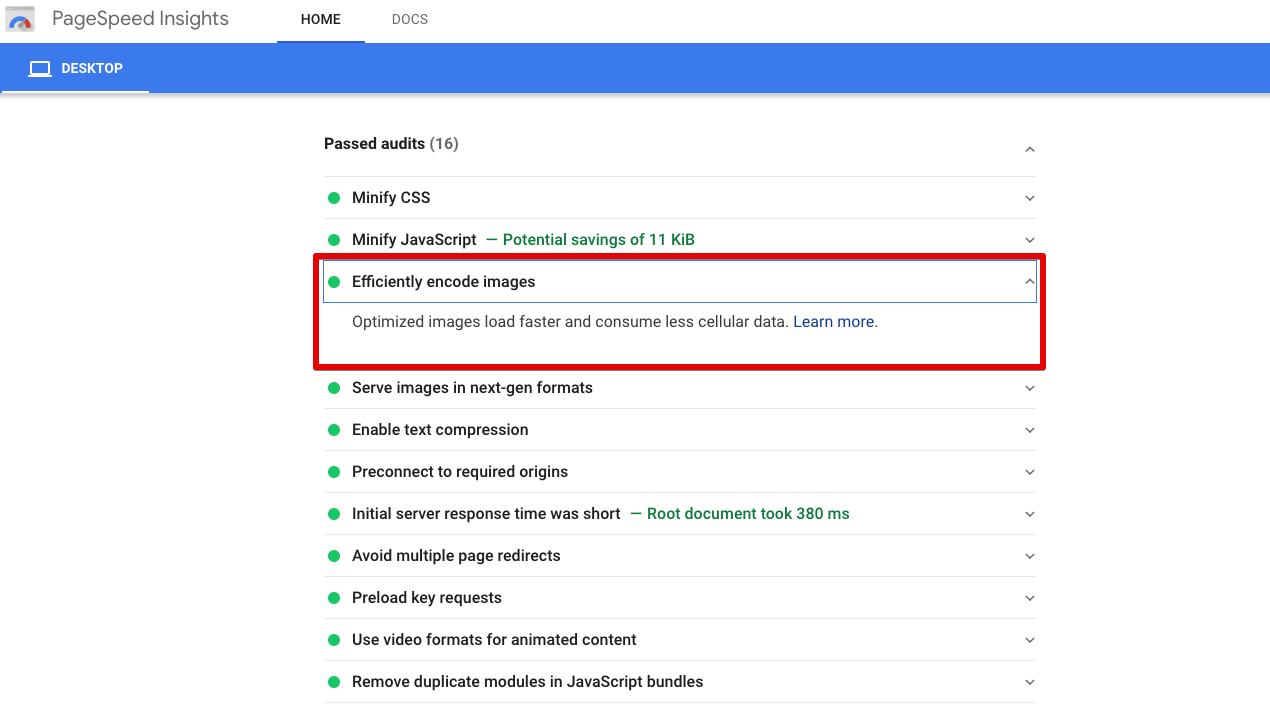The height and width of the screenshot is (706, 1270).
Task: Click the Efficiently encode images title
Action: tap(444, 282)
